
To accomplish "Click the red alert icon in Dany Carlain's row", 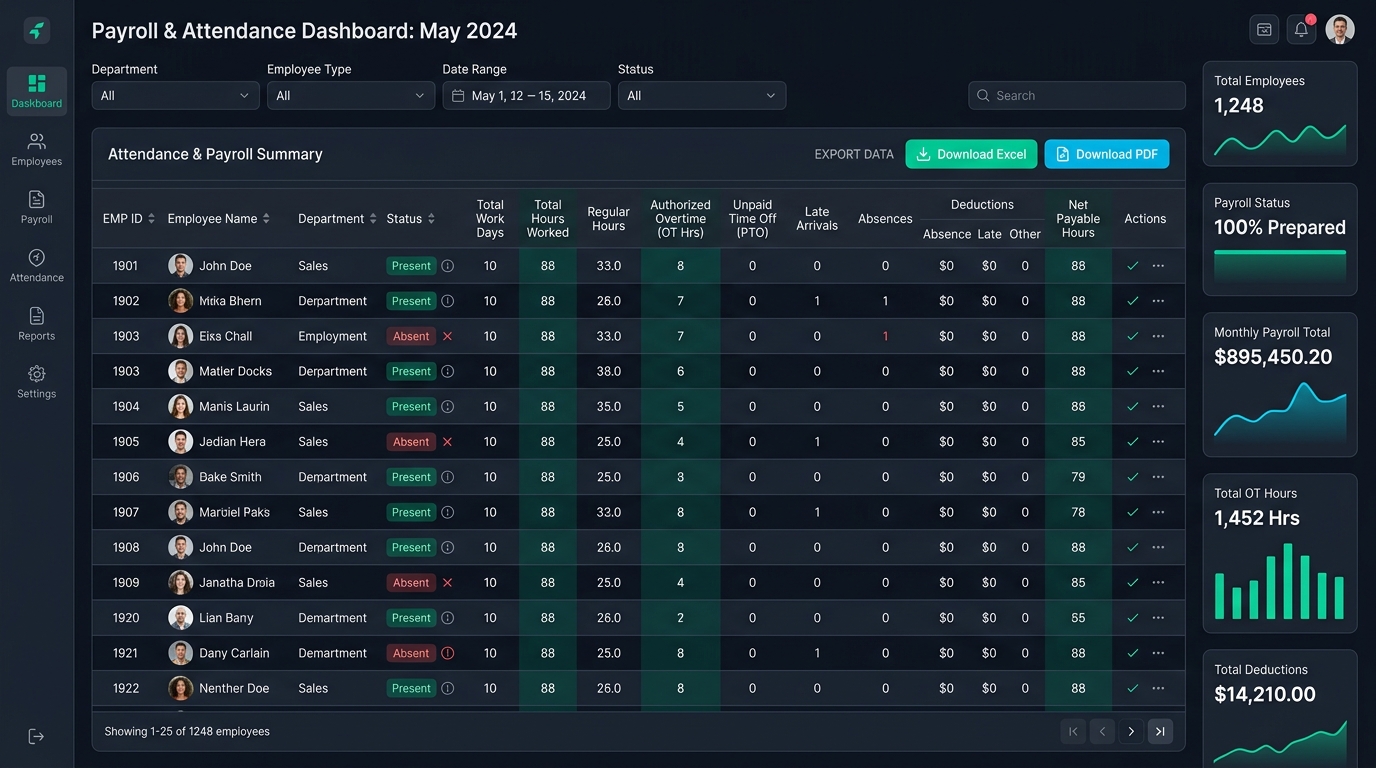I will click(448, 653).
